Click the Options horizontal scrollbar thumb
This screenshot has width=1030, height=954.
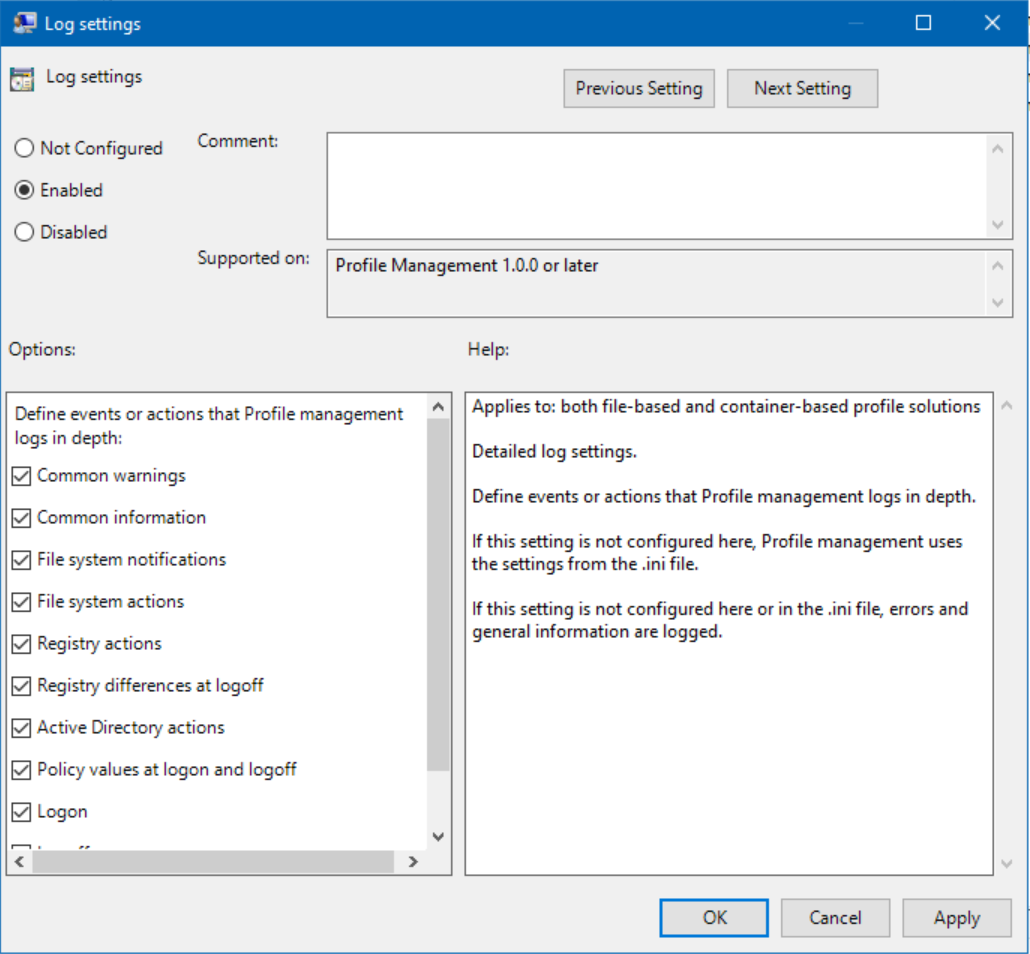pos(213,861)
